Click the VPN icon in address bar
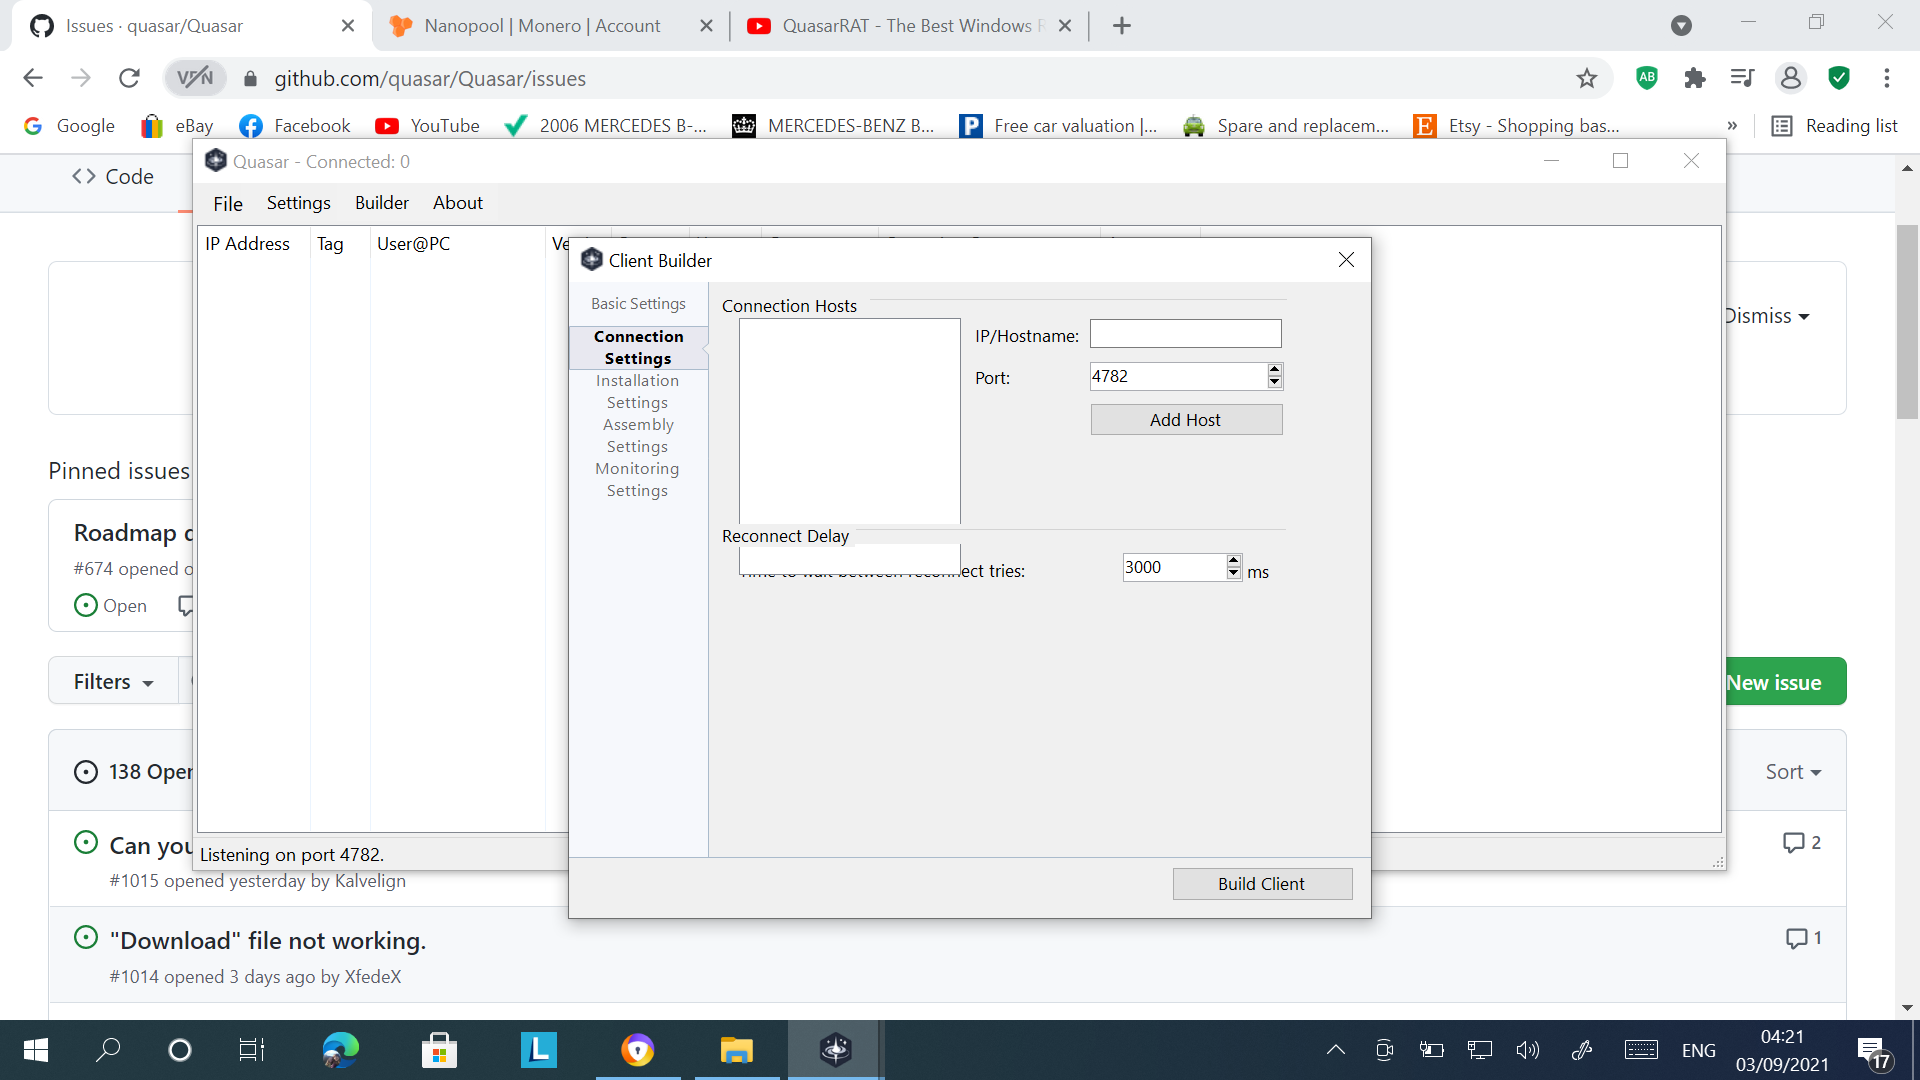This screenshot has height=1080, width=1920. pos(195,78)
